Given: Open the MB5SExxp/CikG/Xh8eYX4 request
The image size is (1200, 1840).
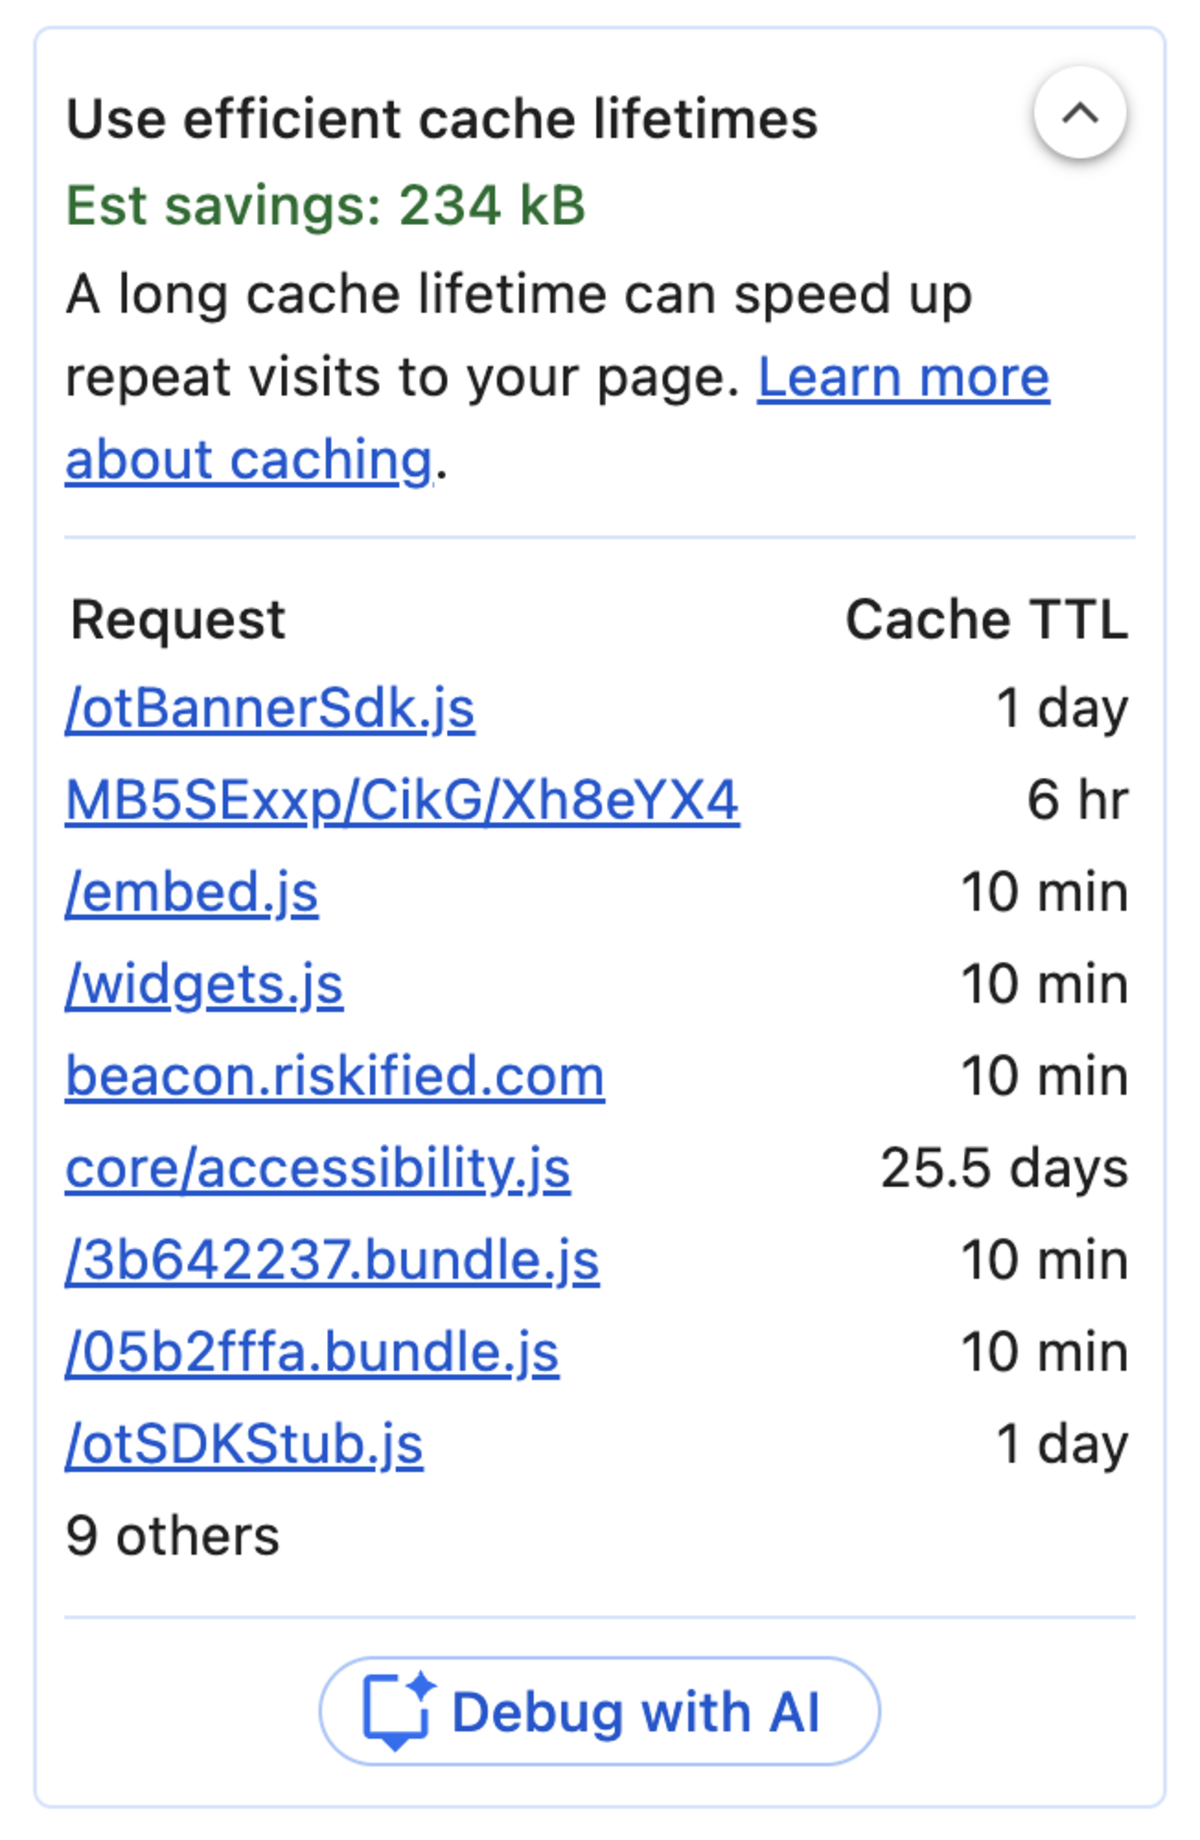Looking at the screenshot, I should point(404,798).
